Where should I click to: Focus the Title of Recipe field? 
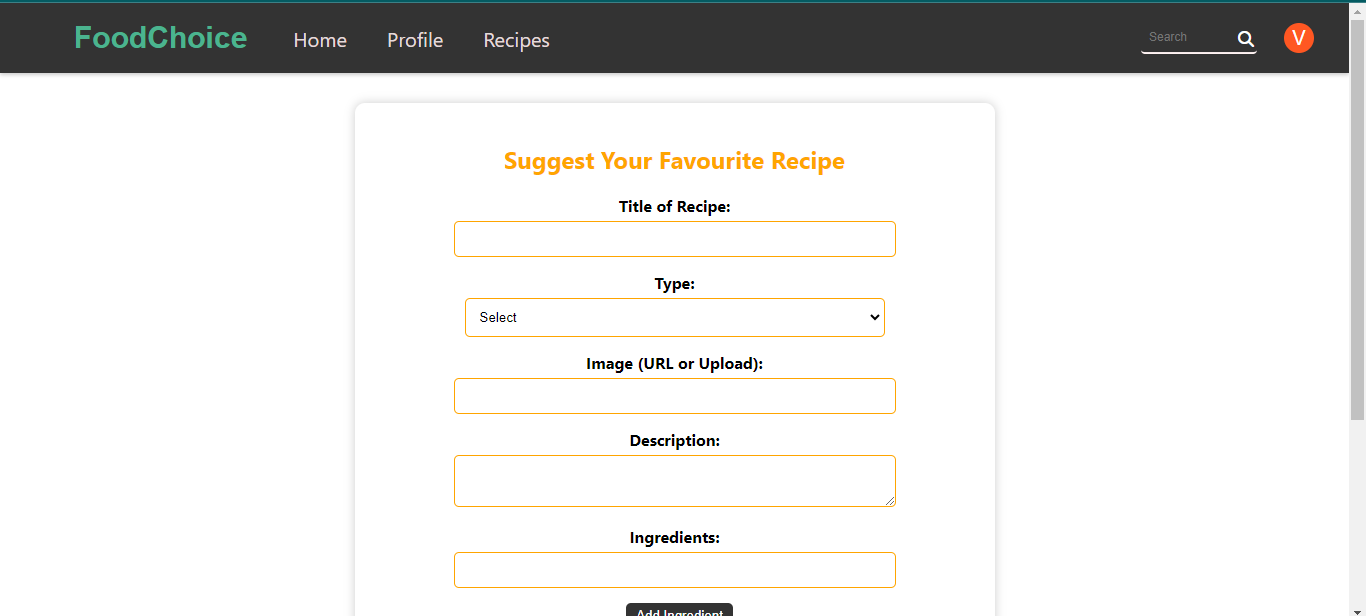click(674, 238)
